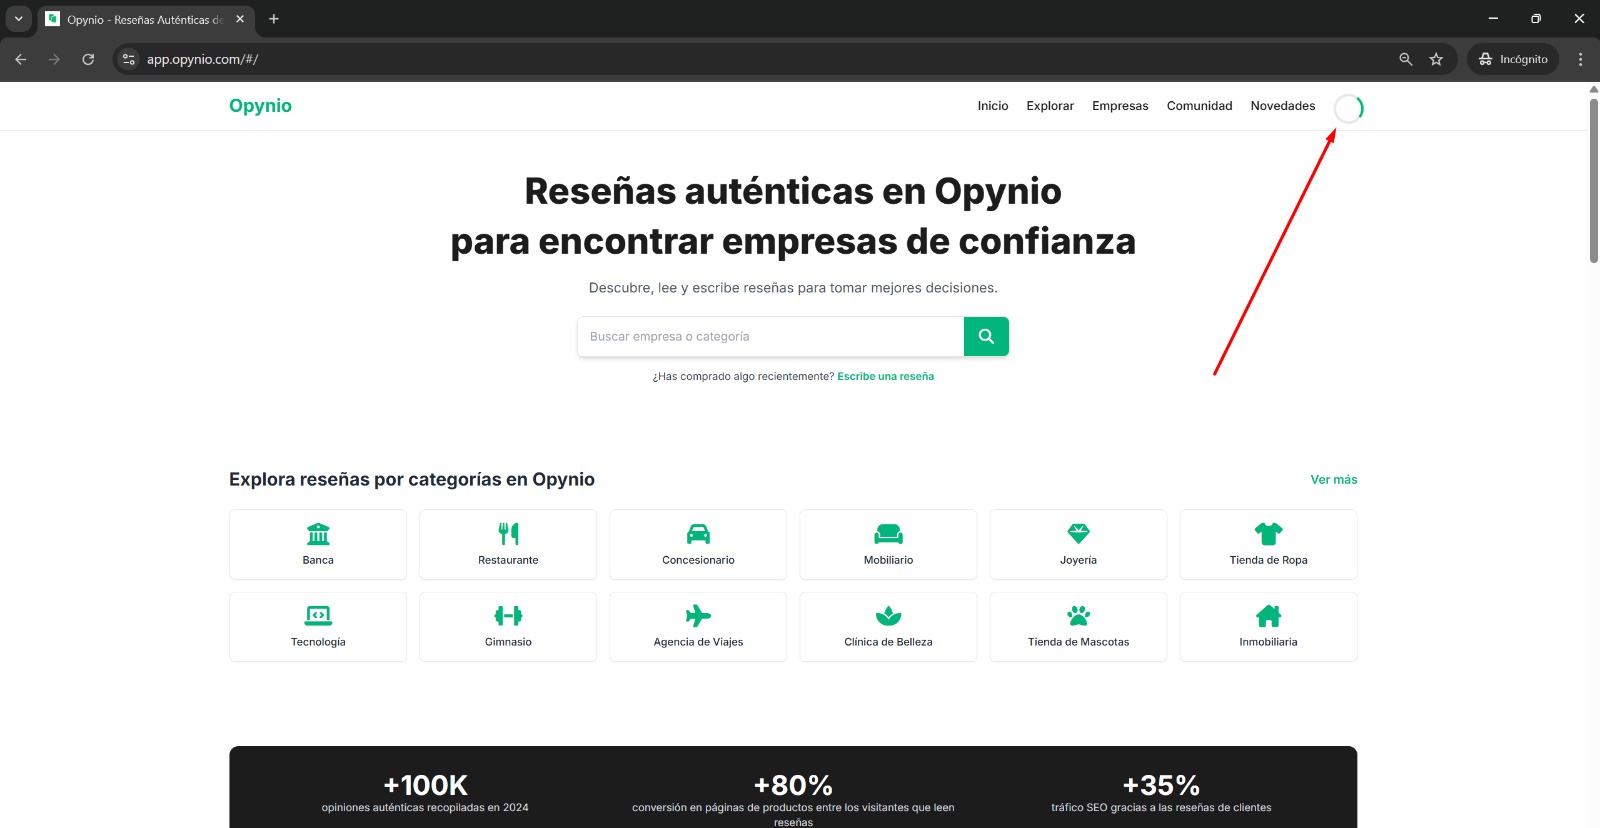Open the browser zoom magnifier control
Image resolution: width=1600 pixels, height=828 pixels.
pyautogui.click(x=1405, y=59)
